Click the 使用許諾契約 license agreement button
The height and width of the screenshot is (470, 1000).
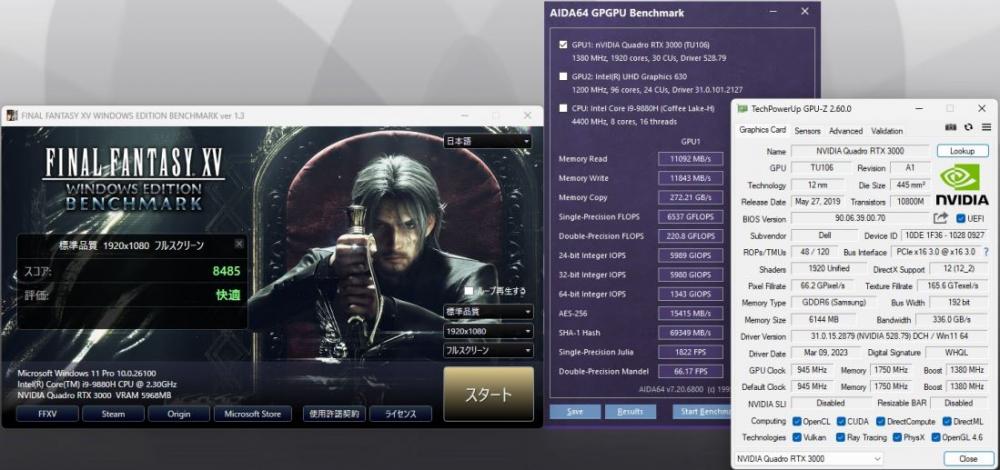pyautogui.click(x=334, y=414)
